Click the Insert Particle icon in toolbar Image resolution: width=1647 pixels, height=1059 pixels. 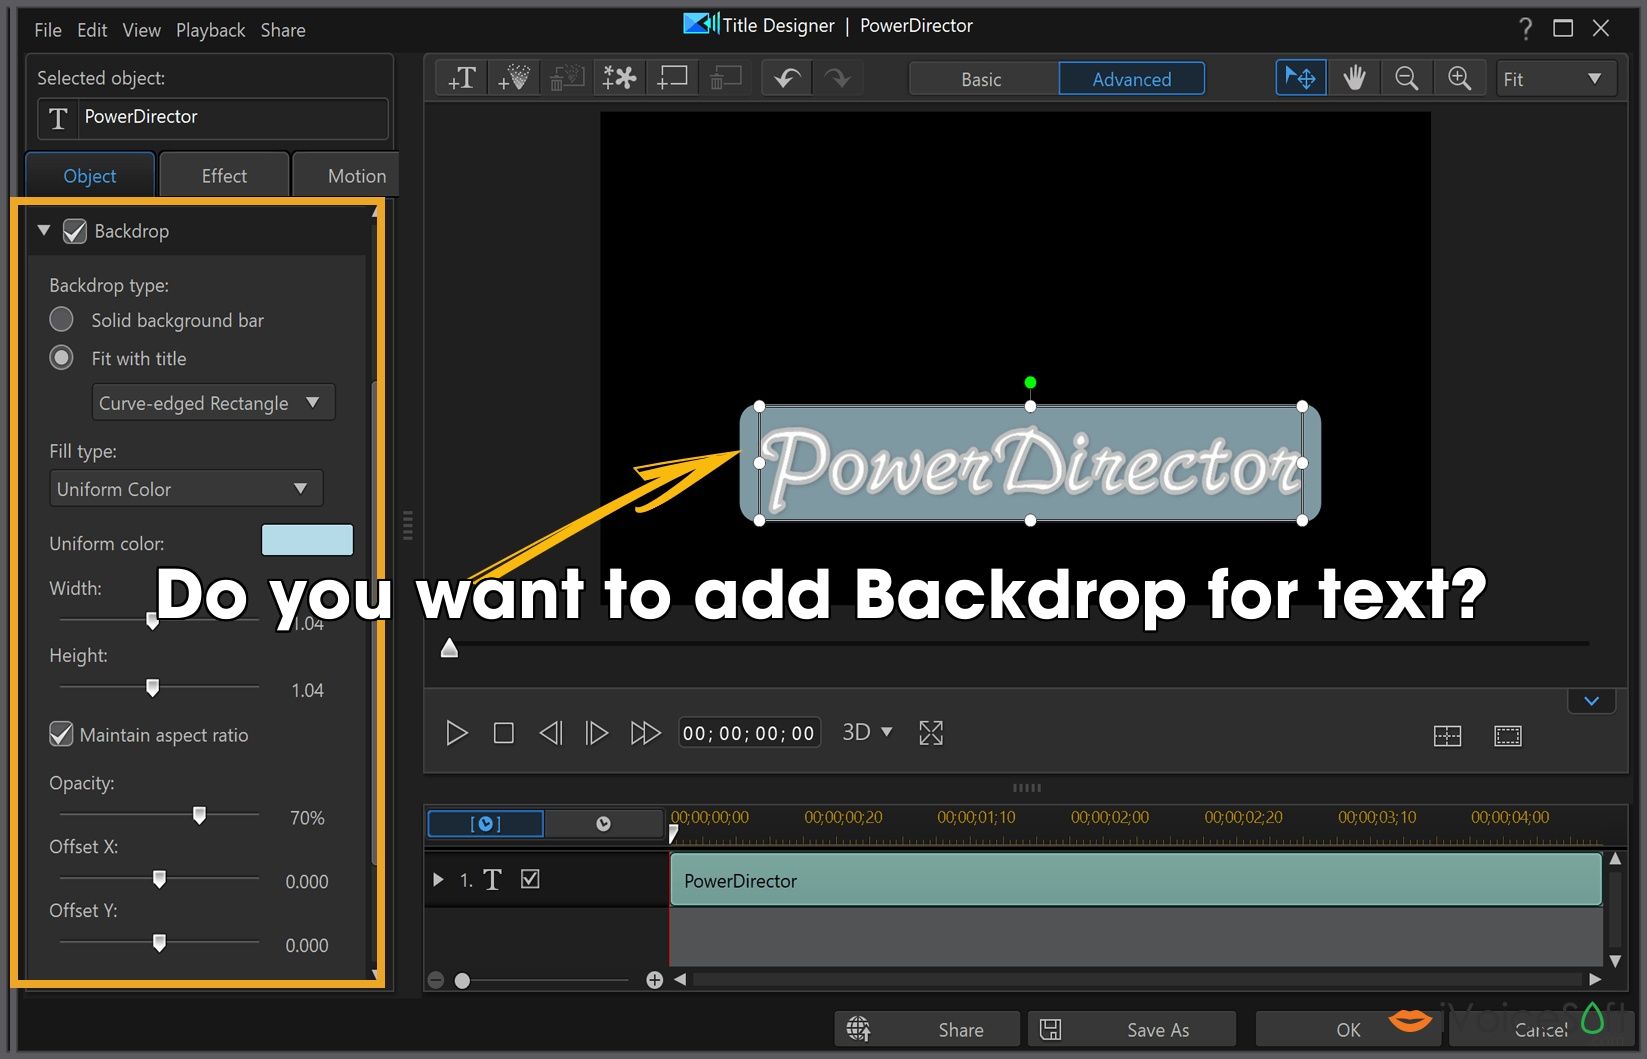click(x=514, y=78)
